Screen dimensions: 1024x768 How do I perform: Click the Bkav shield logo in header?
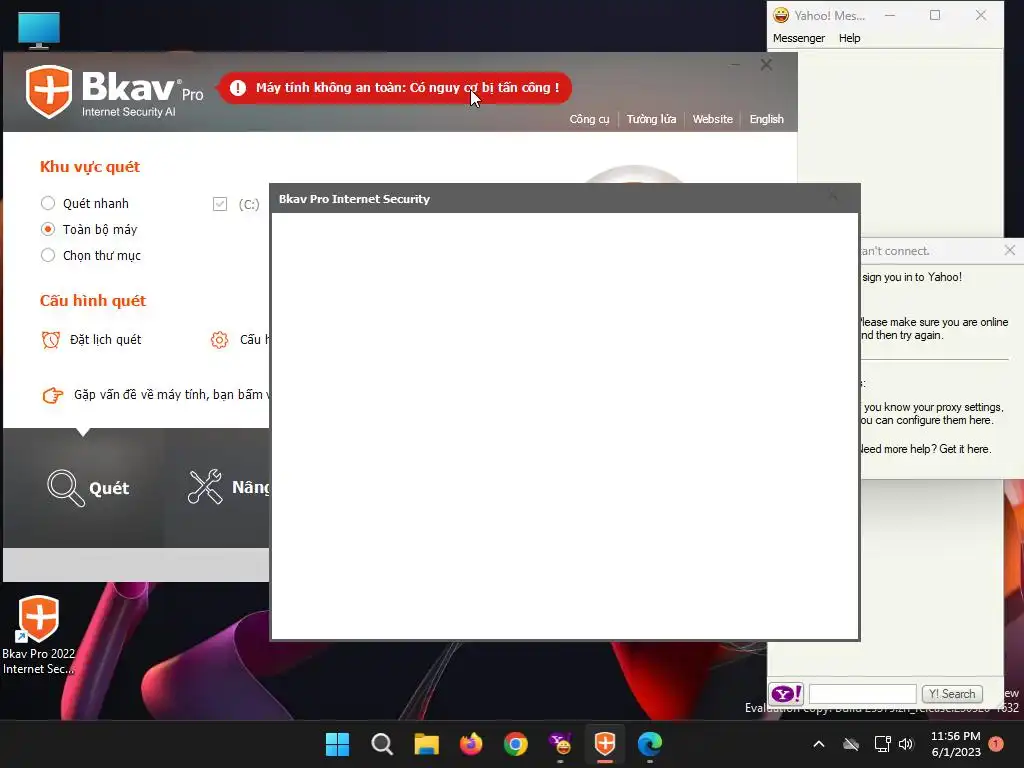click(48, 91)
